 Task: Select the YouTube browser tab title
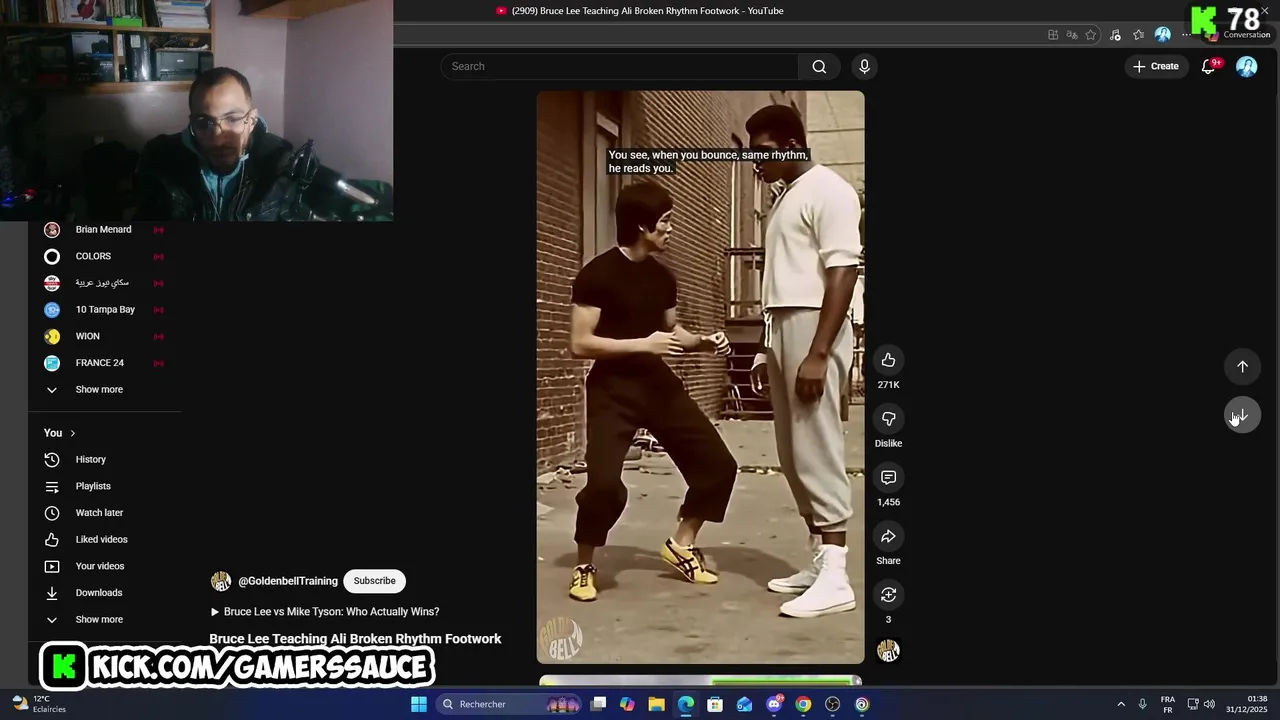646,11
